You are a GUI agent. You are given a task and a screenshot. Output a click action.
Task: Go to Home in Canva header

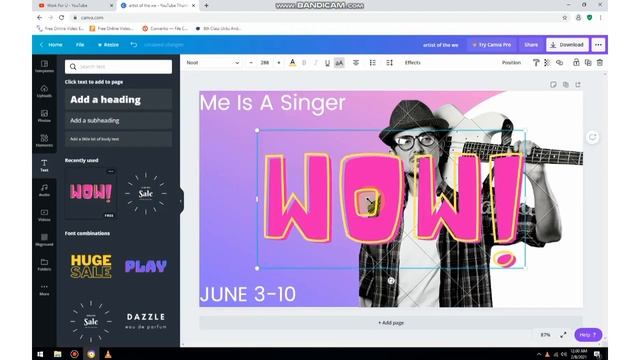click(51, 44)
